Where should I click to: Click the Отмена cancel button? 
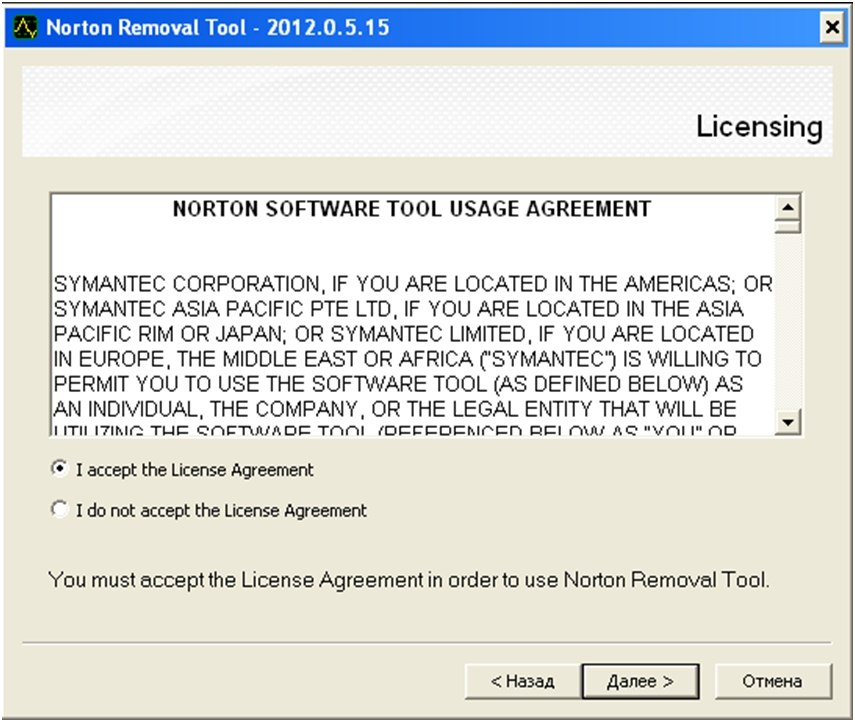tap(773, 681)
